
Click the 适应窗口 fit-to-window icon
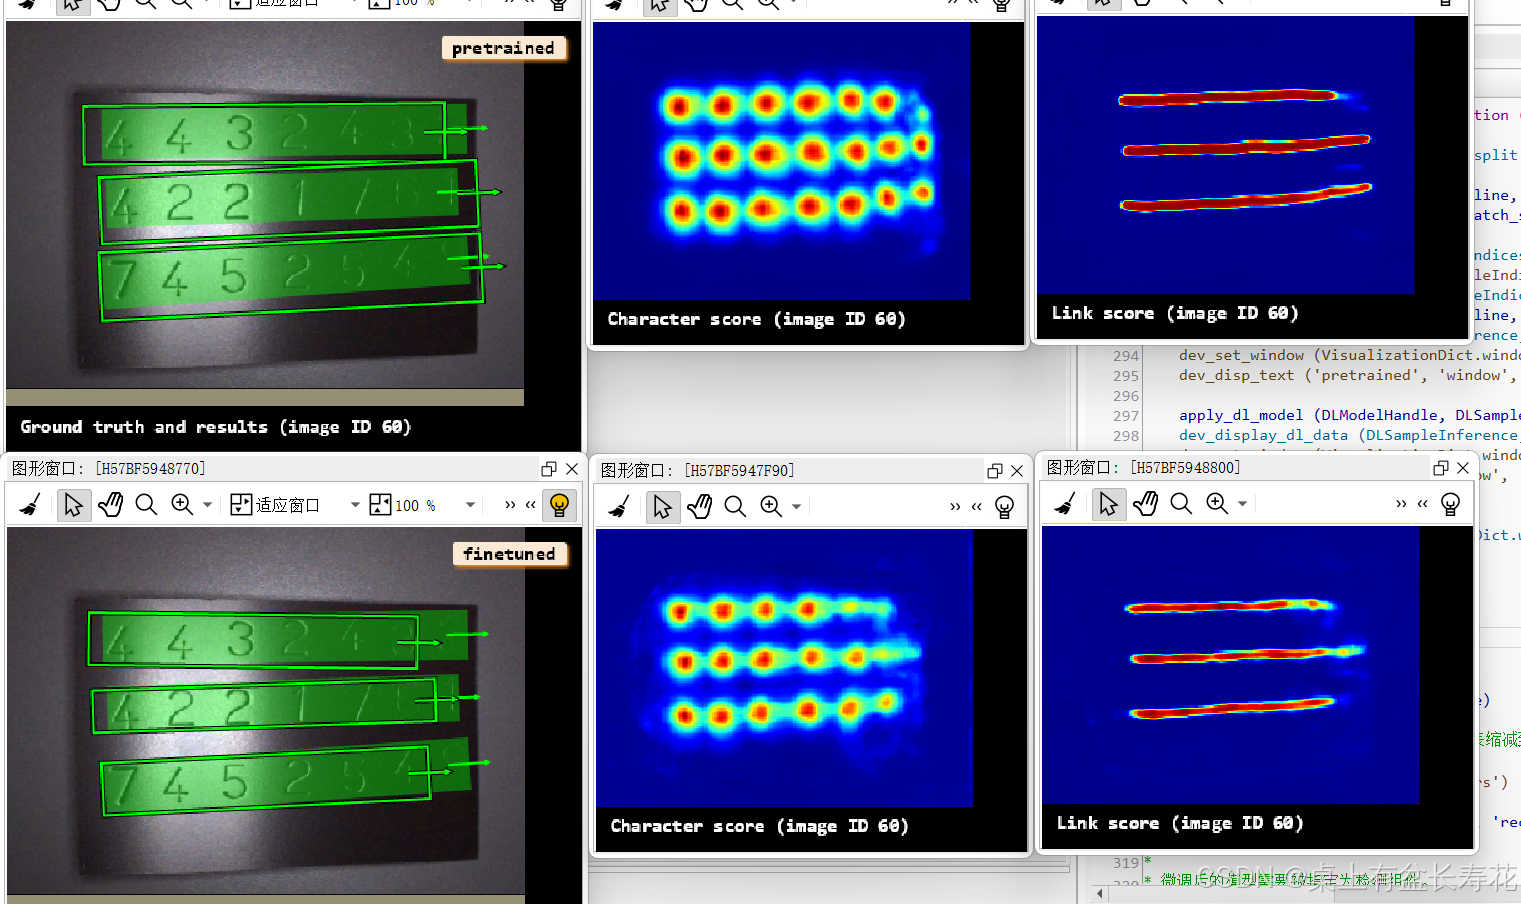coord(240,504)
